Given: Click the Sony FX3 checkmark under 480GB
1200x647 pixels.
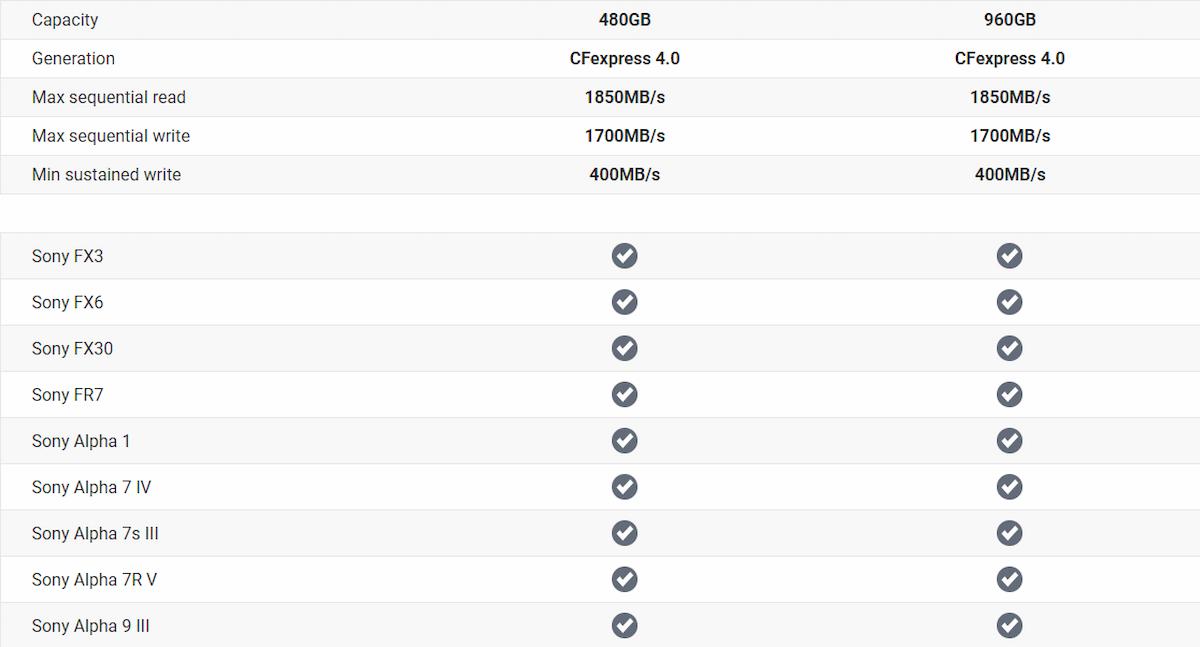Looking at the screenshot, I should tap(624, 256).
